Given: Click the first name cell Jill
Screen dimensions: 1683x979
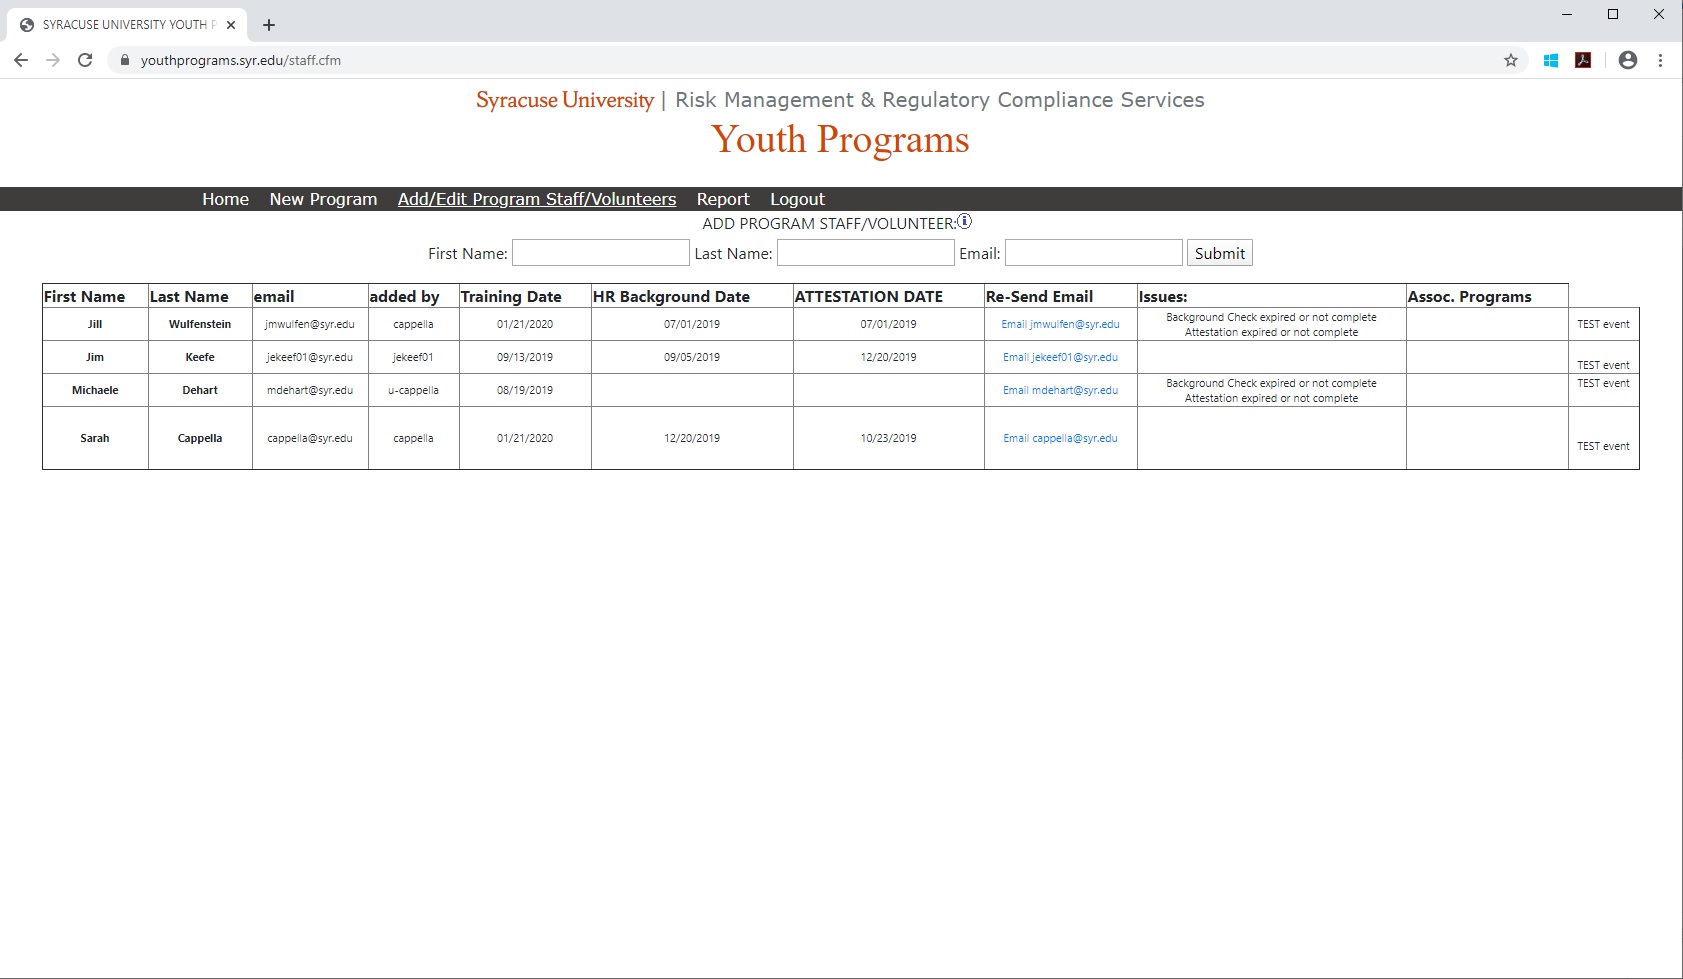Looking at the screenshot, I should (95, 324).
